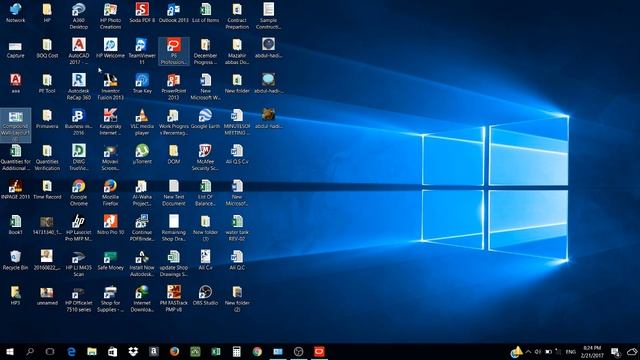The width and height of the screenshot is (640, 360).
Task: Launch McAfee Security Scan shortcut
Action: pyautogui.click(x=205, y=157)
